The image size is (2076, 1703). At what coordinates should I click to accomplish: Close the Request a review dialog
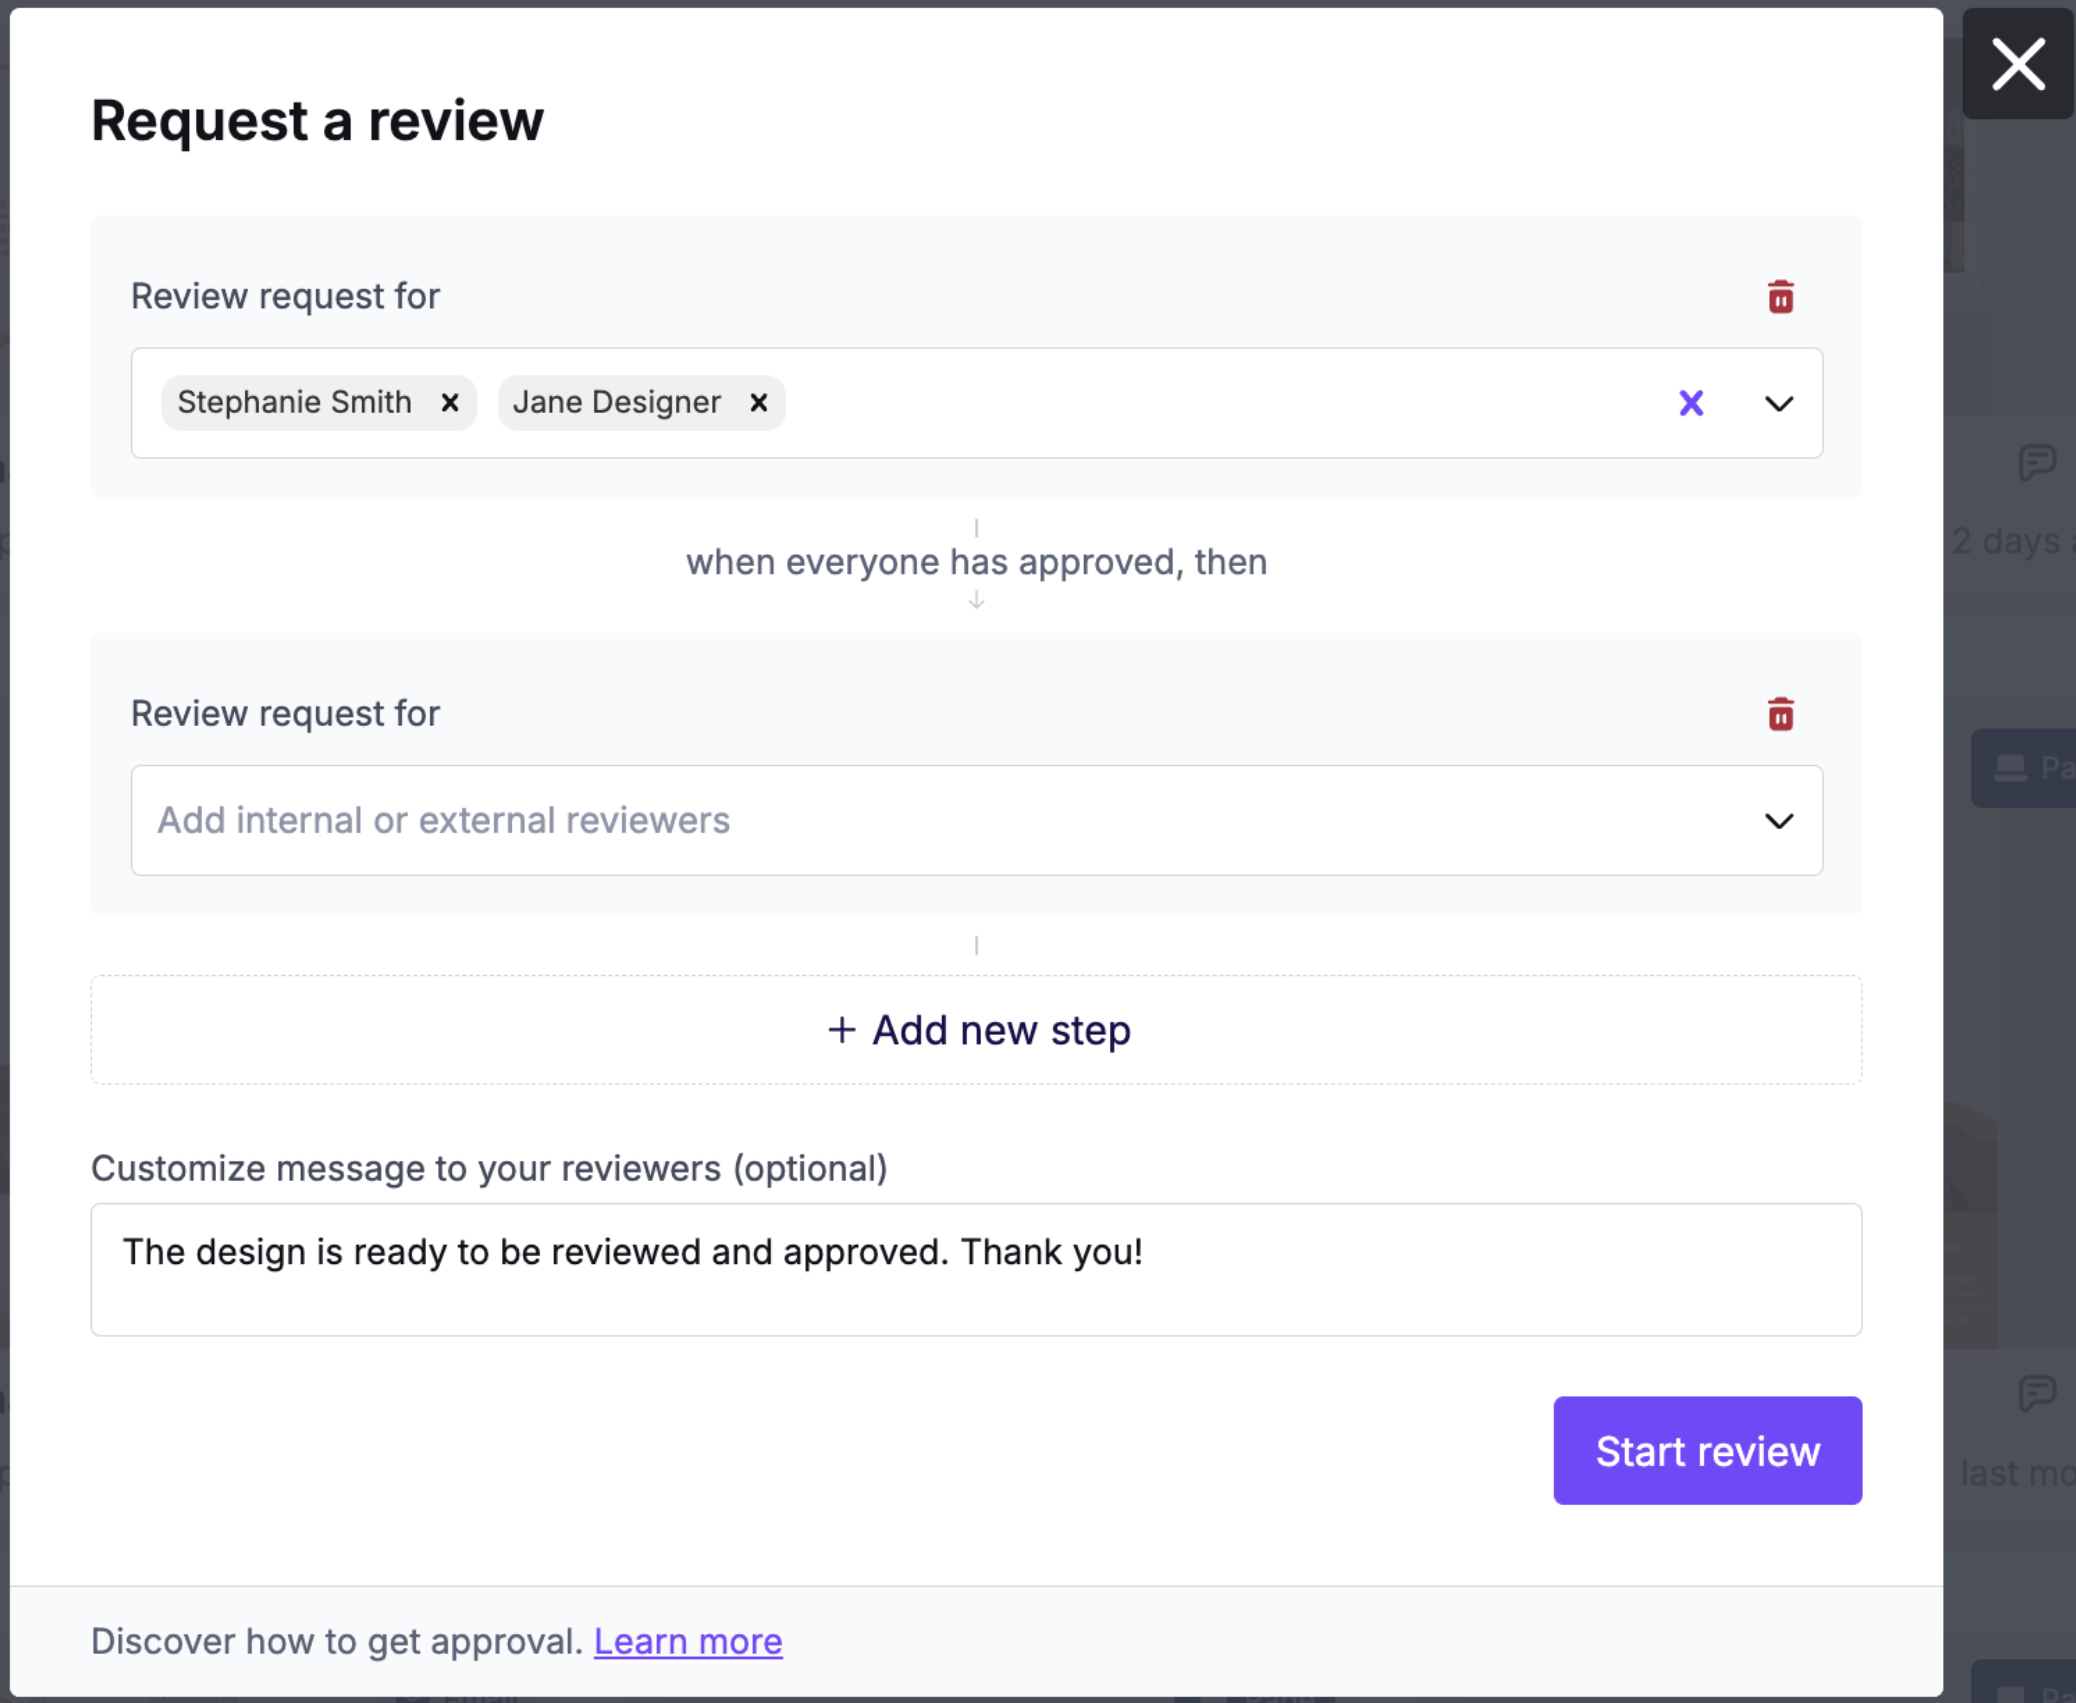point(2018,64)
